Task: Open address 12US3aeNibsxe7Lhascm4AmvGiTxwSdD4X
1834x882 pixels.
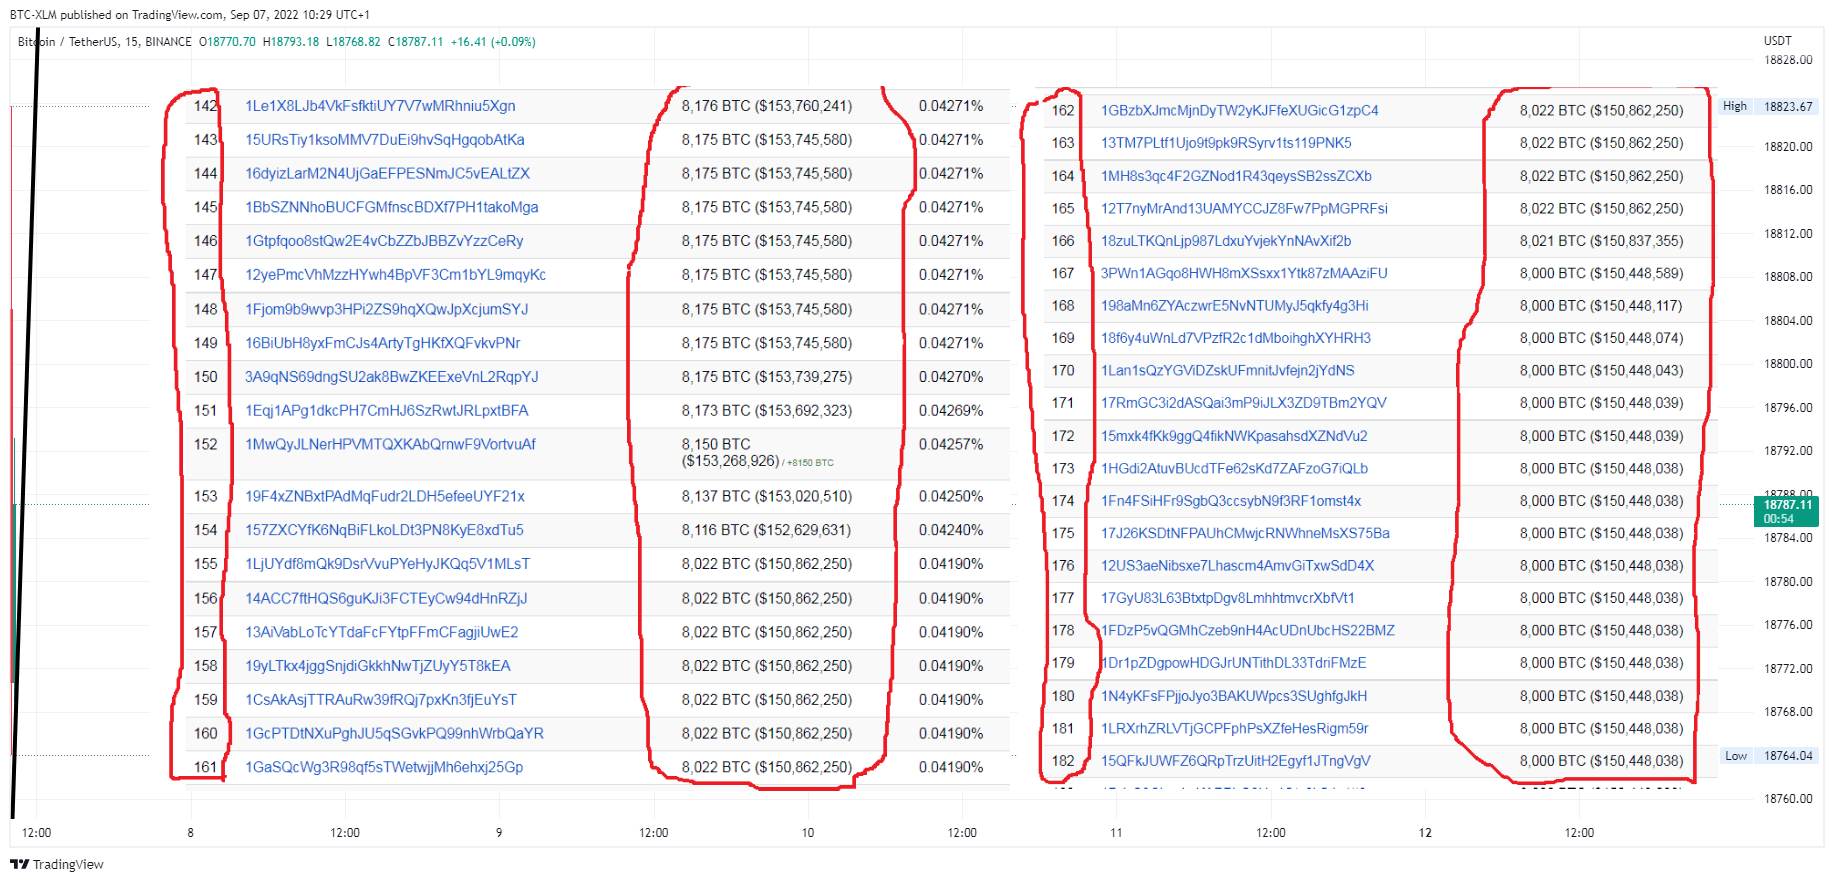Action: click(1237, 566)
